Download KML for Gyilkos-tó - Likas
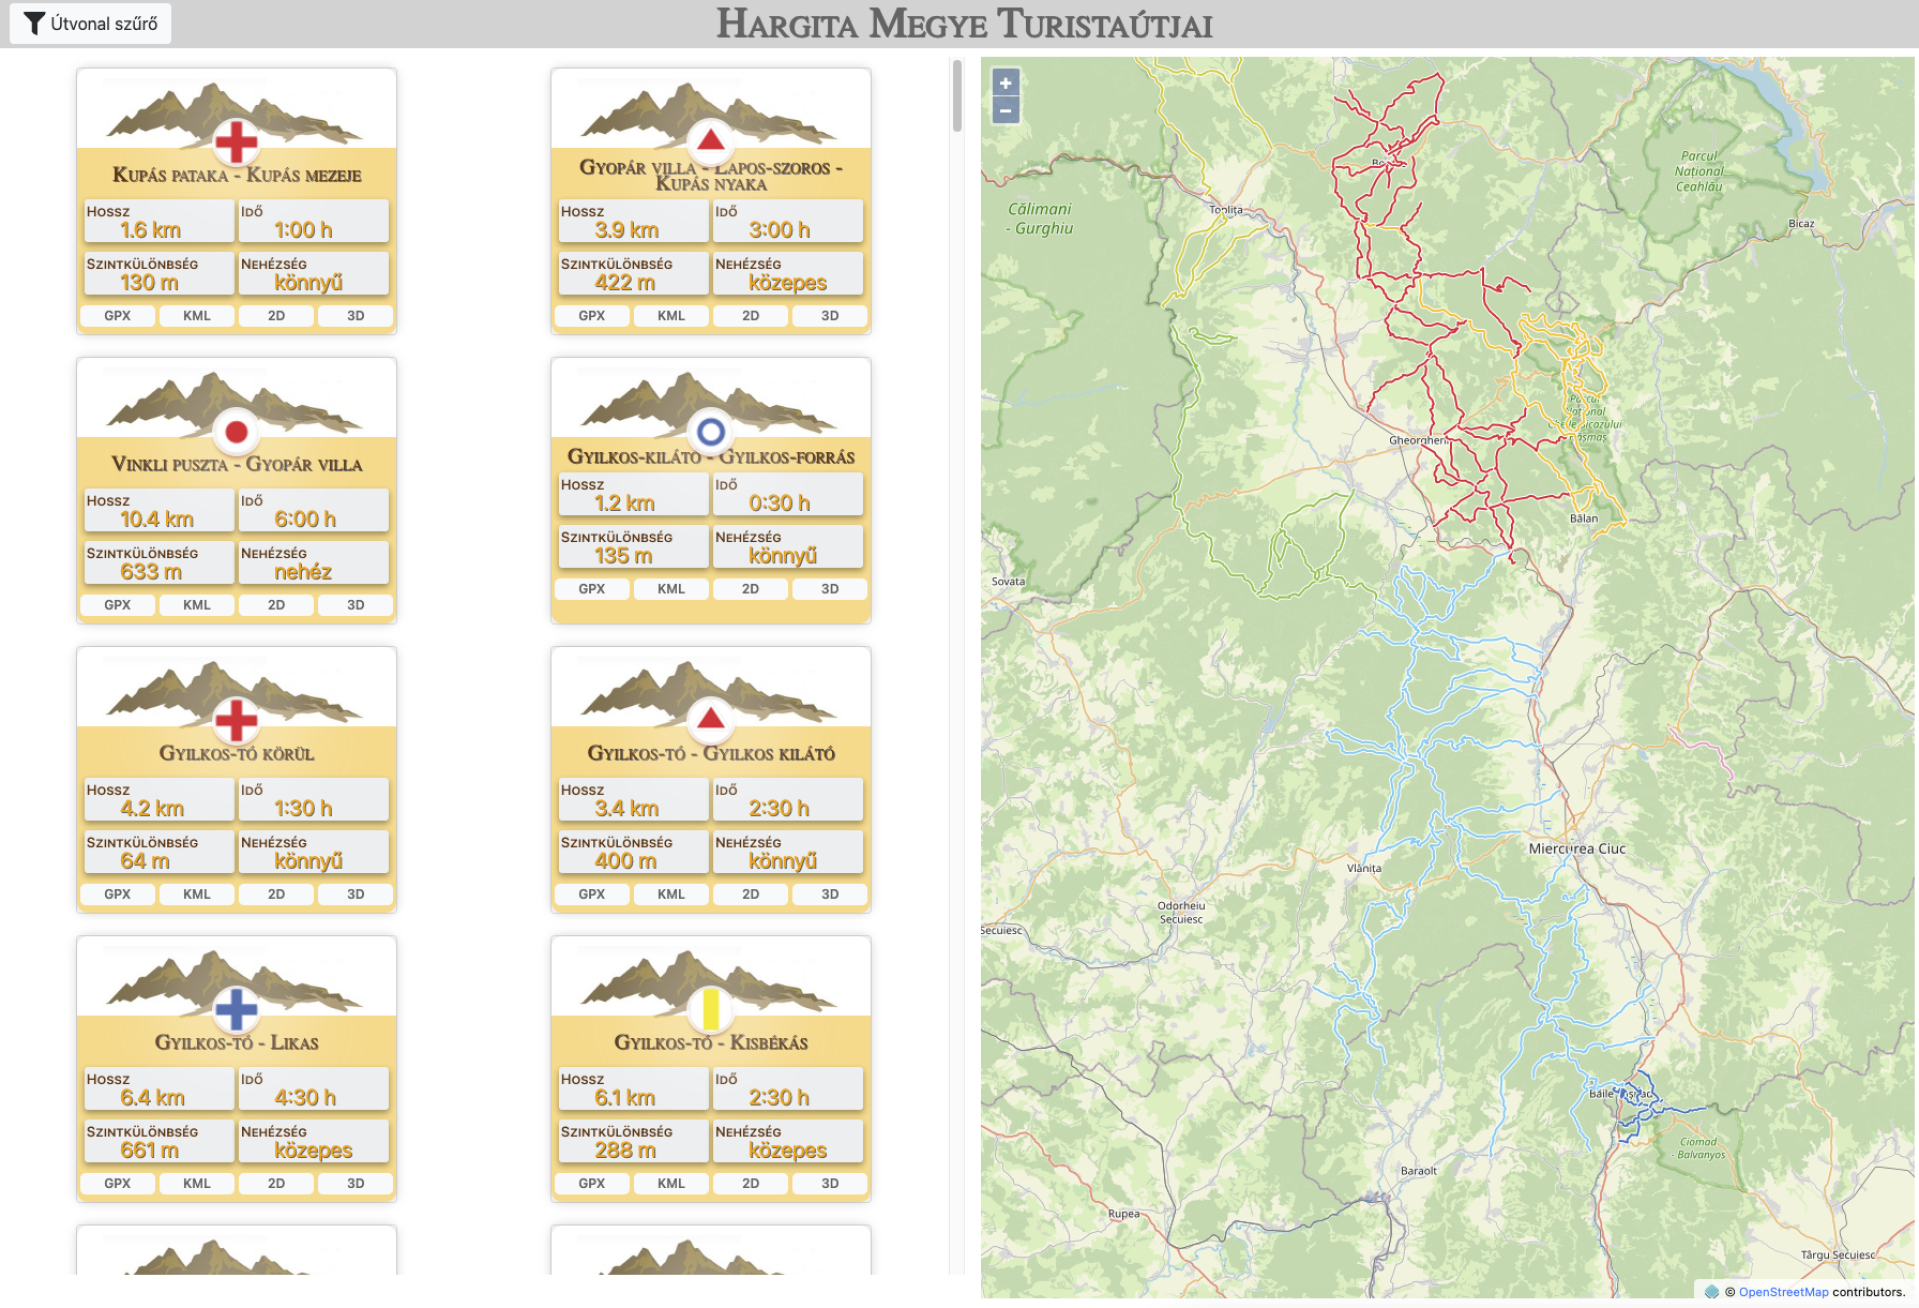1919x1308 pixels. 197,1183
